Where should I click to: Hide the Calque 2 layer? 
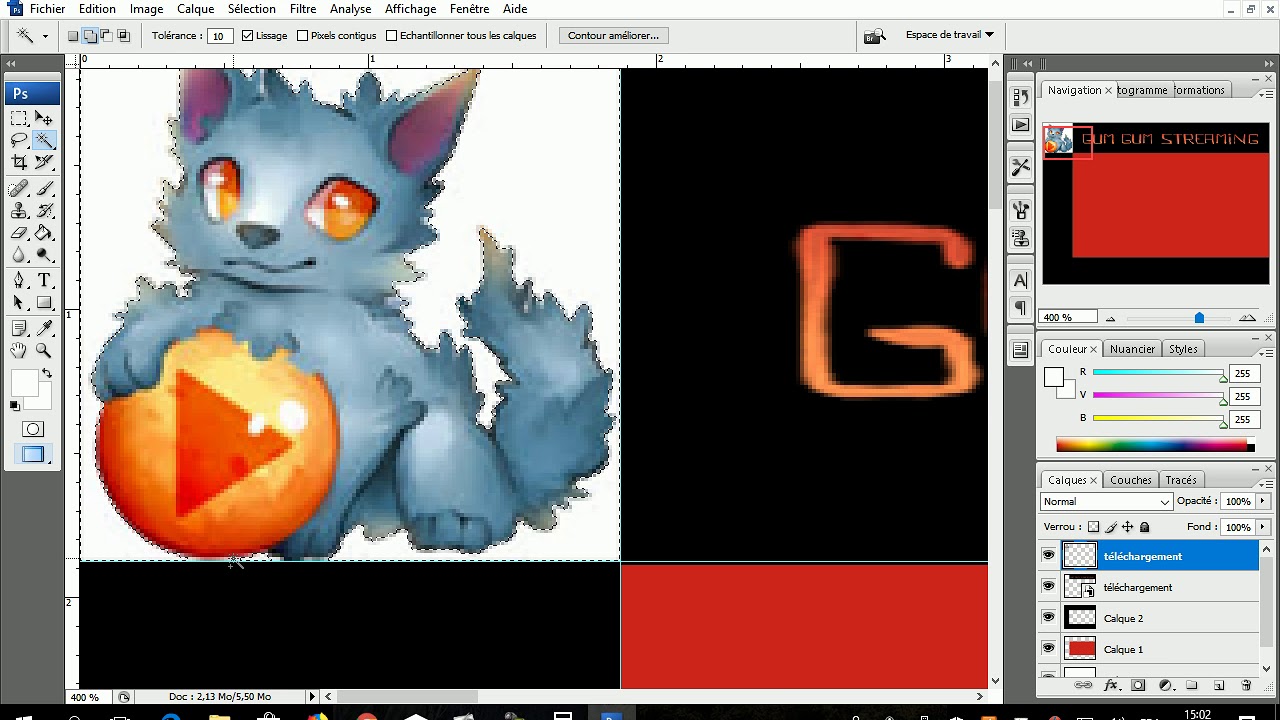point(1048,618)
